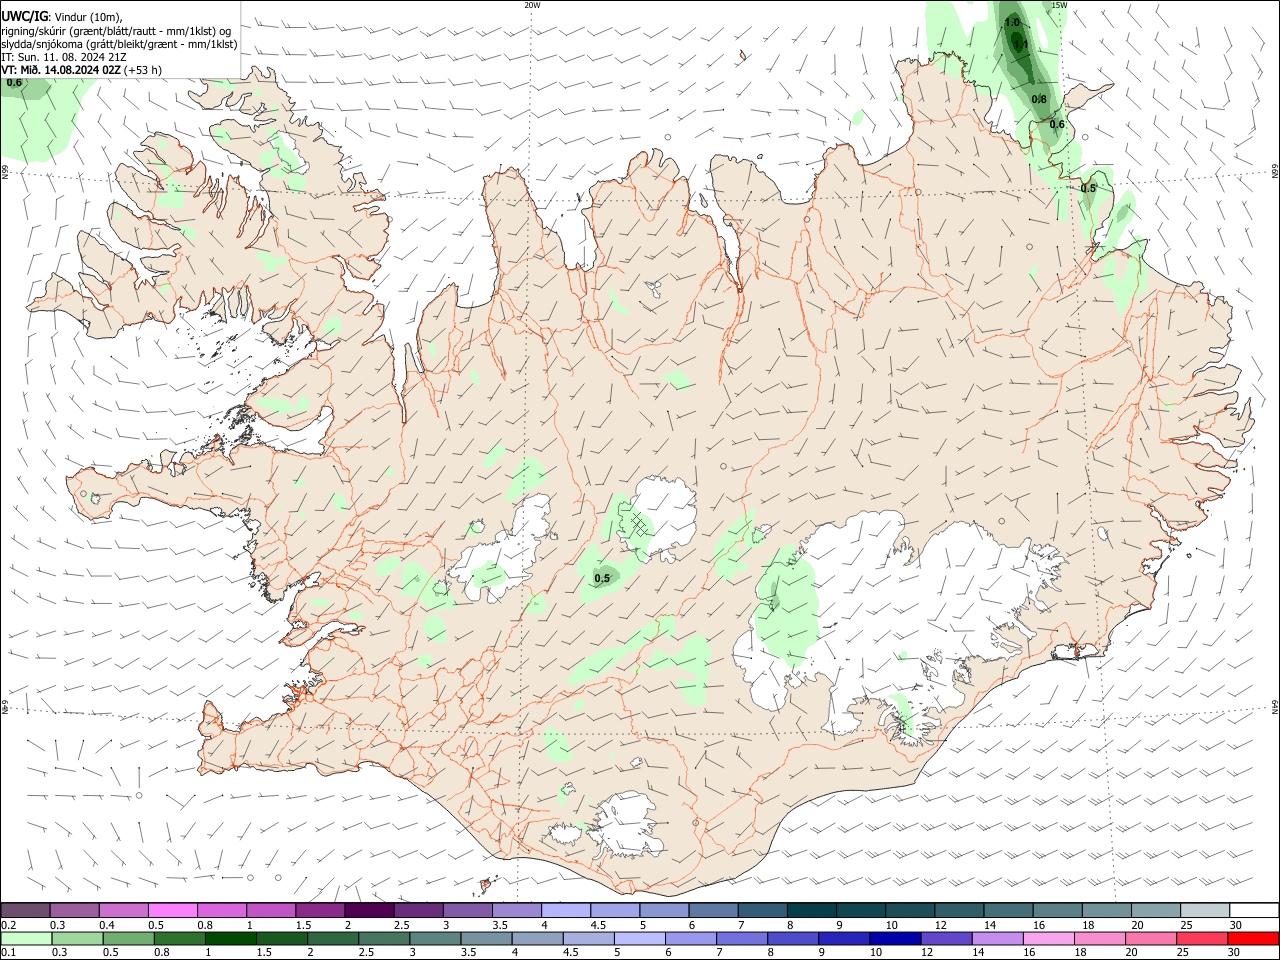1280x960 pixels.
Task: Click the 'rigning/skúrir' legend description line
Action: click(x=116, y=31)
